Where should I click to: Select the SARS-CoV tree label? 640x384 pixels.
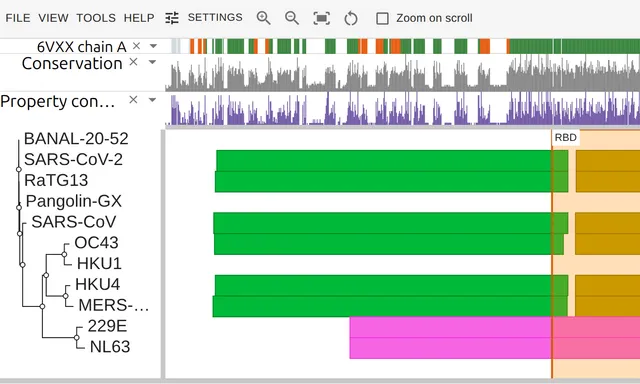(x=74, y=222)
